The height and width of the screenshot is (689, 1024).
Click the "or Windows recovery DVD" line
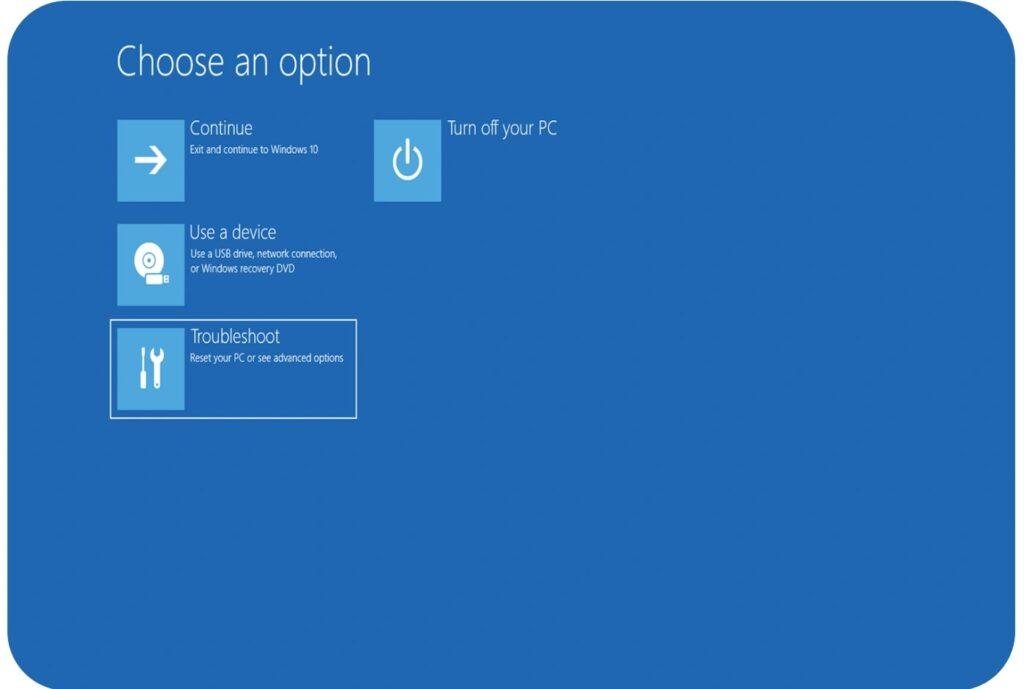coord(242,268)
